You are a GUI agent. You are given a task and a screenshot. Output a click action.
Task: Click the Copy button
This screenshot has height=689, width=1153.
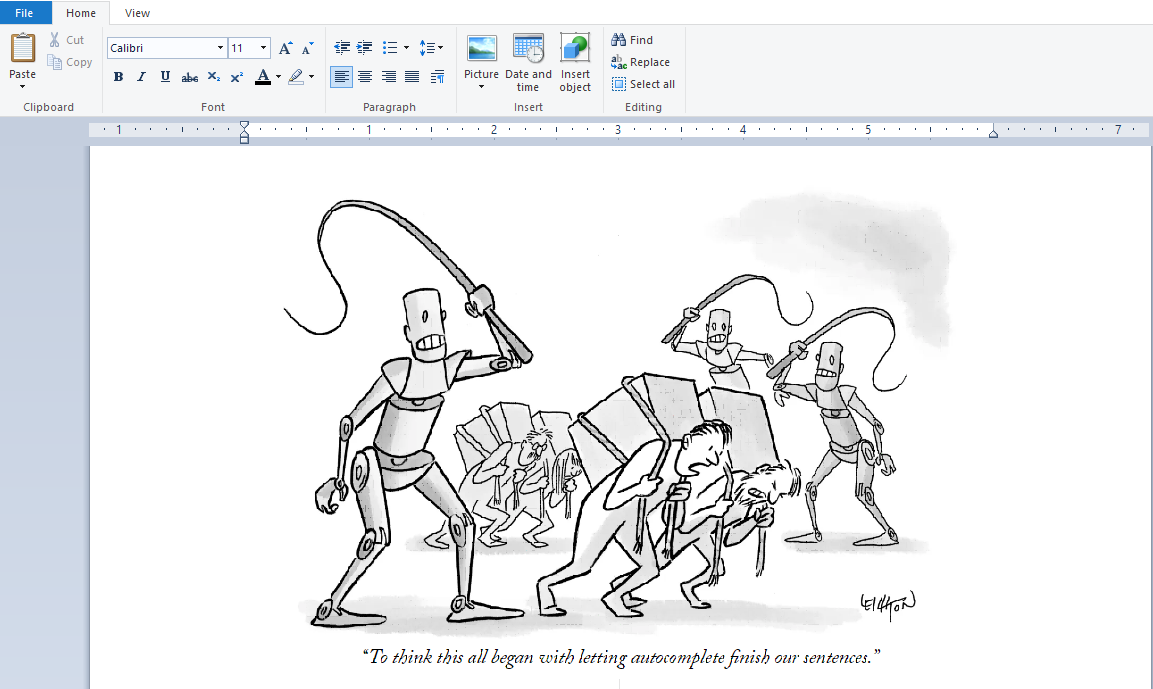point(70,63)
